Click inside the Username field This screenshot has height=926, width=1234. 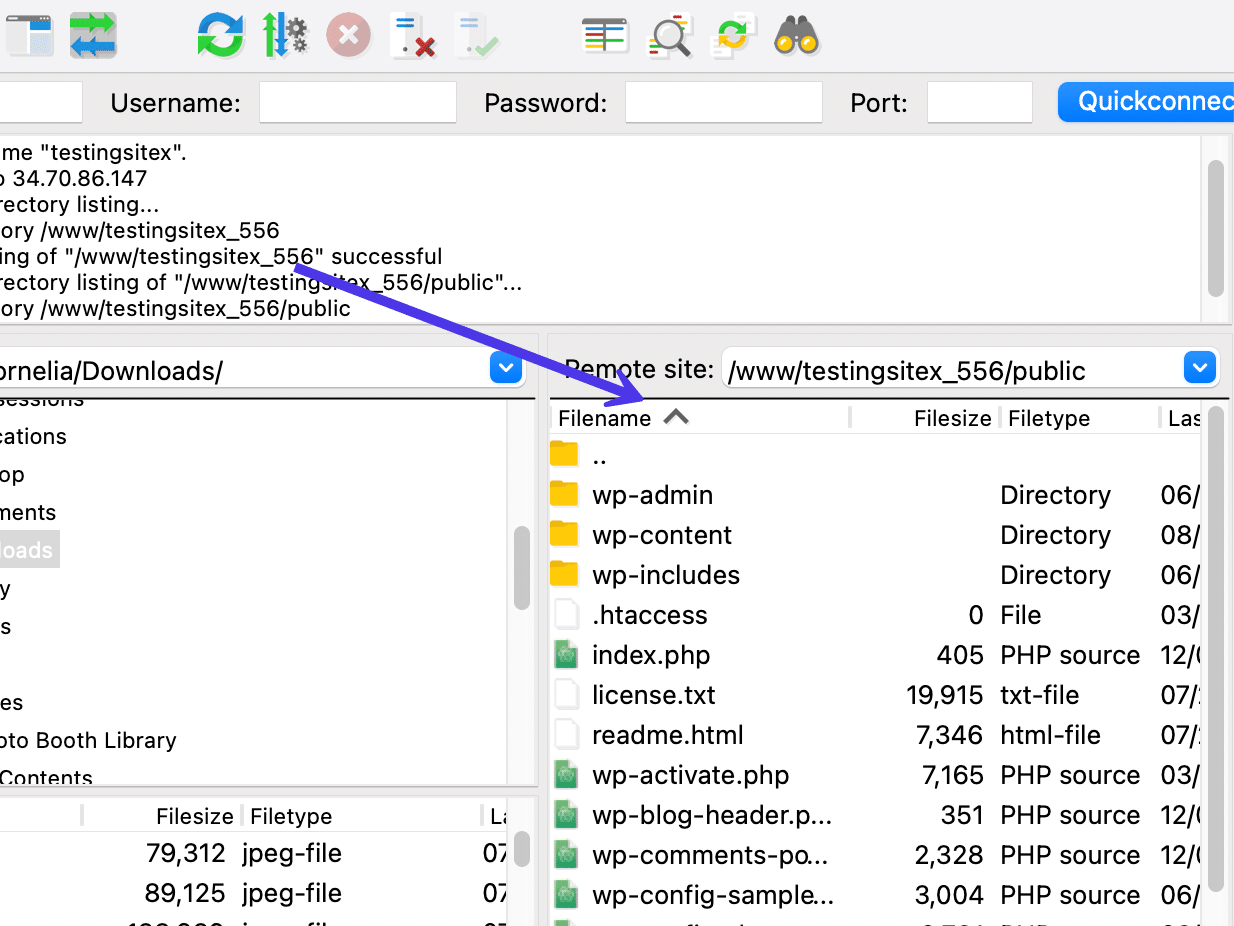[x=357, y=101]
